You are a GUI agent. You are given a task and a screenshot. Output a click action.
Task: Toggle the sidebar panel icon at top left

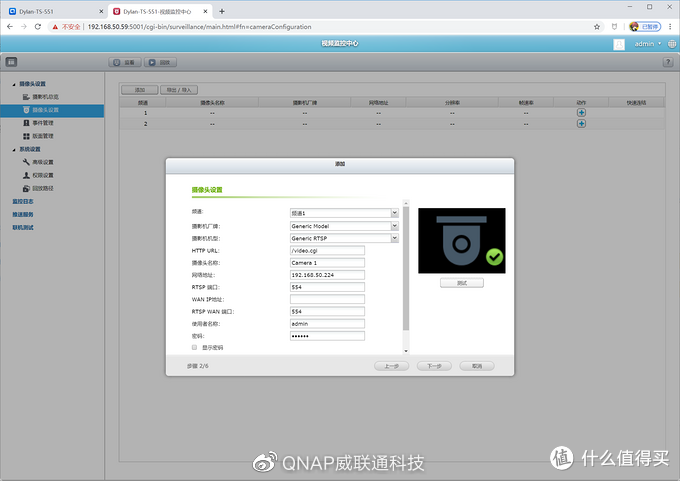pyautogui.click(x=11, y=62)
